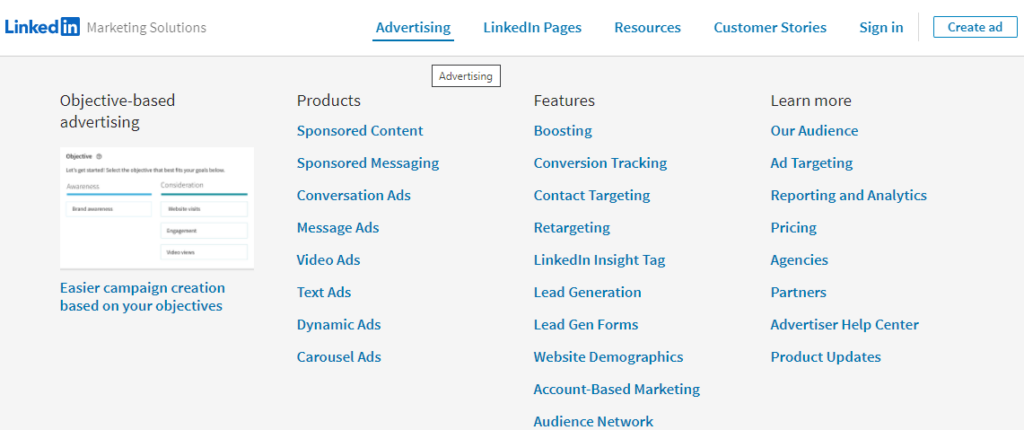Follow the Easier campaign creation link
Viewport: 1024px width, 430px height.
(142, 297)
